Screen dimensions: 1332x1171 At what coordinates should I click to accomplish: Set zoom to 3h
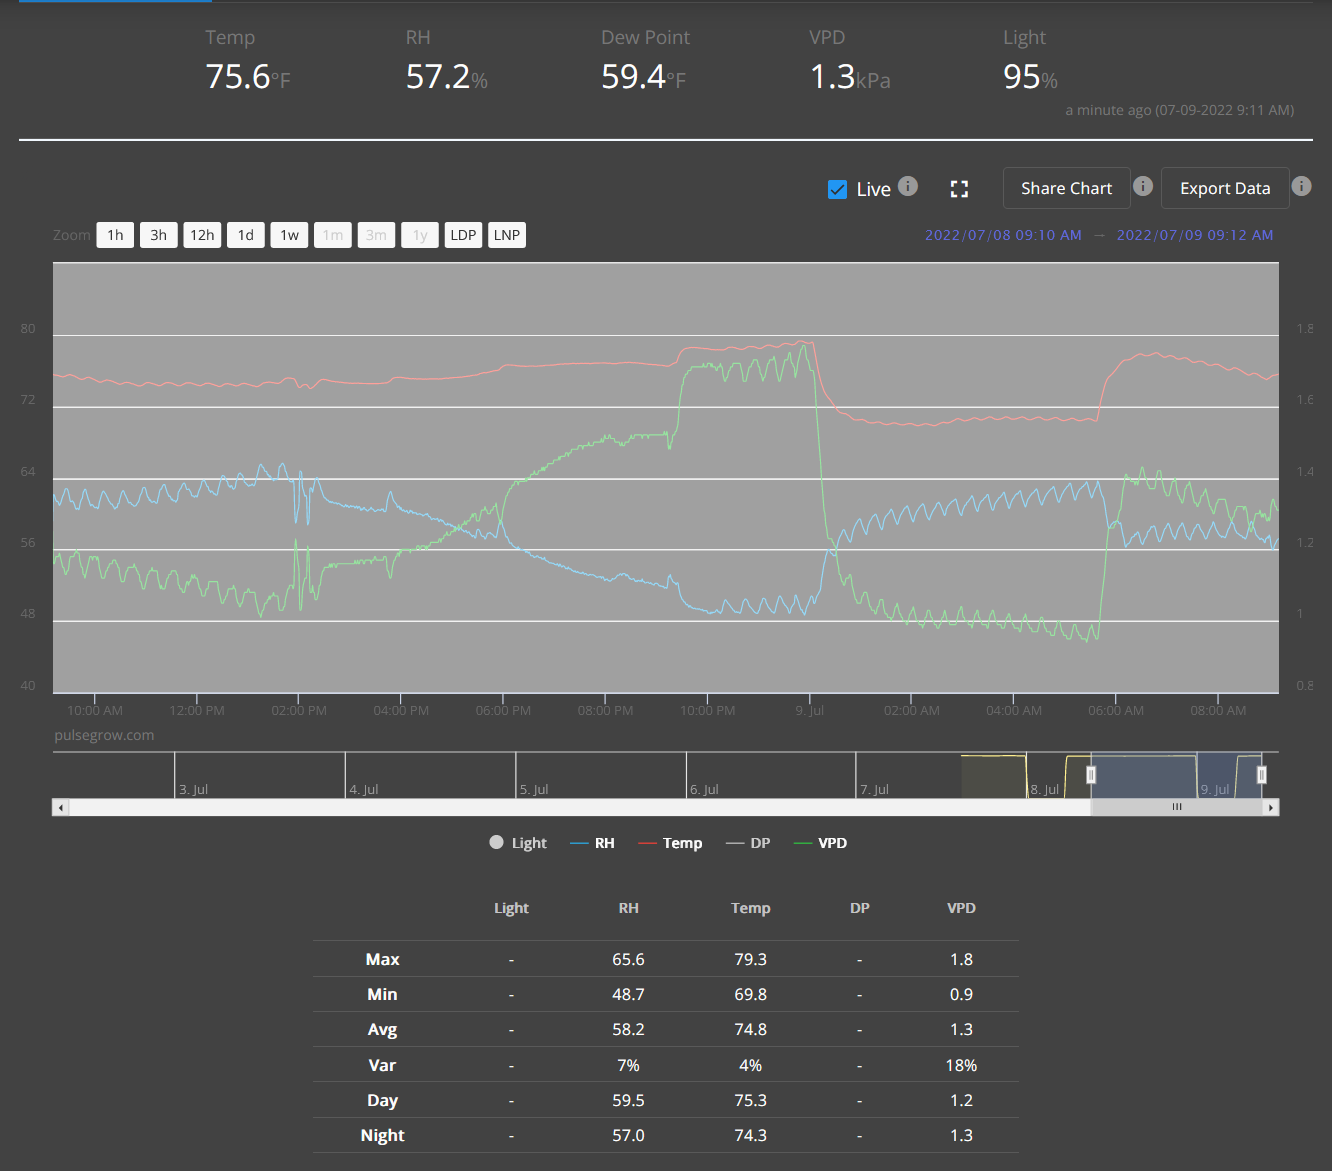click(159, 235)
